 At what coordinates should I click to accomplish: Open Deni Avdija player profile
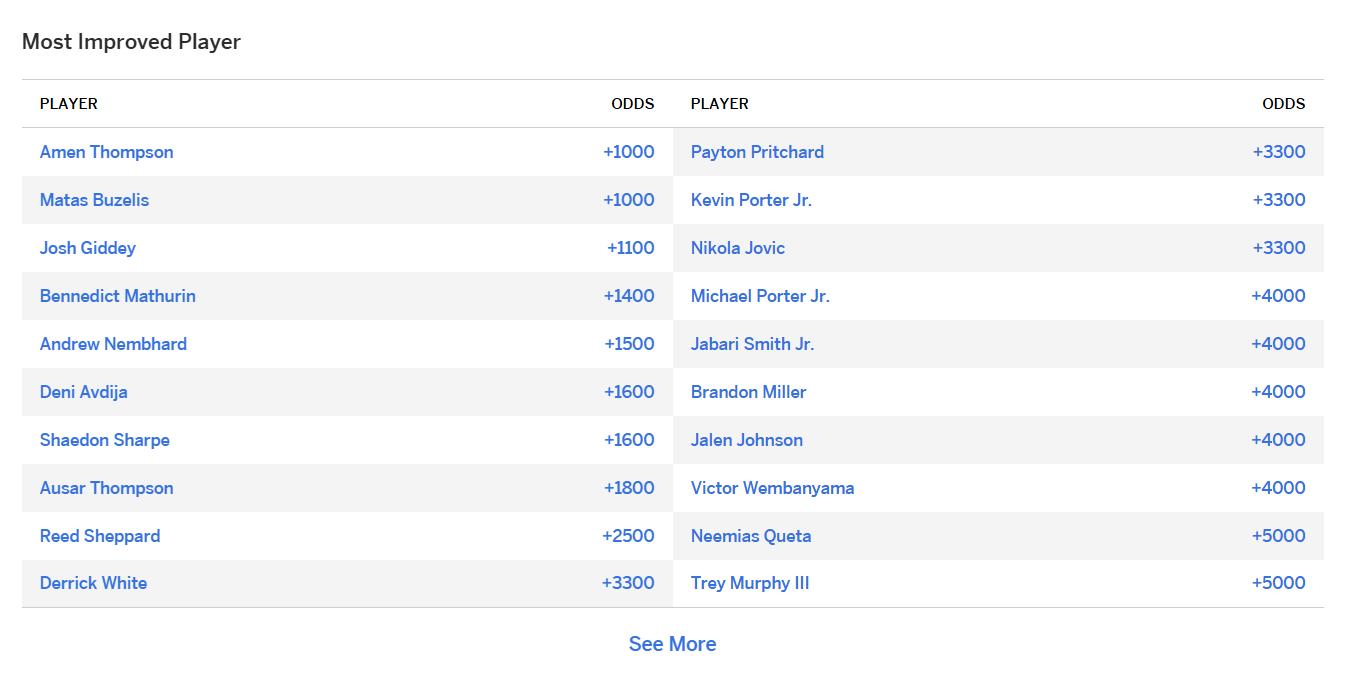coord(83,392)
